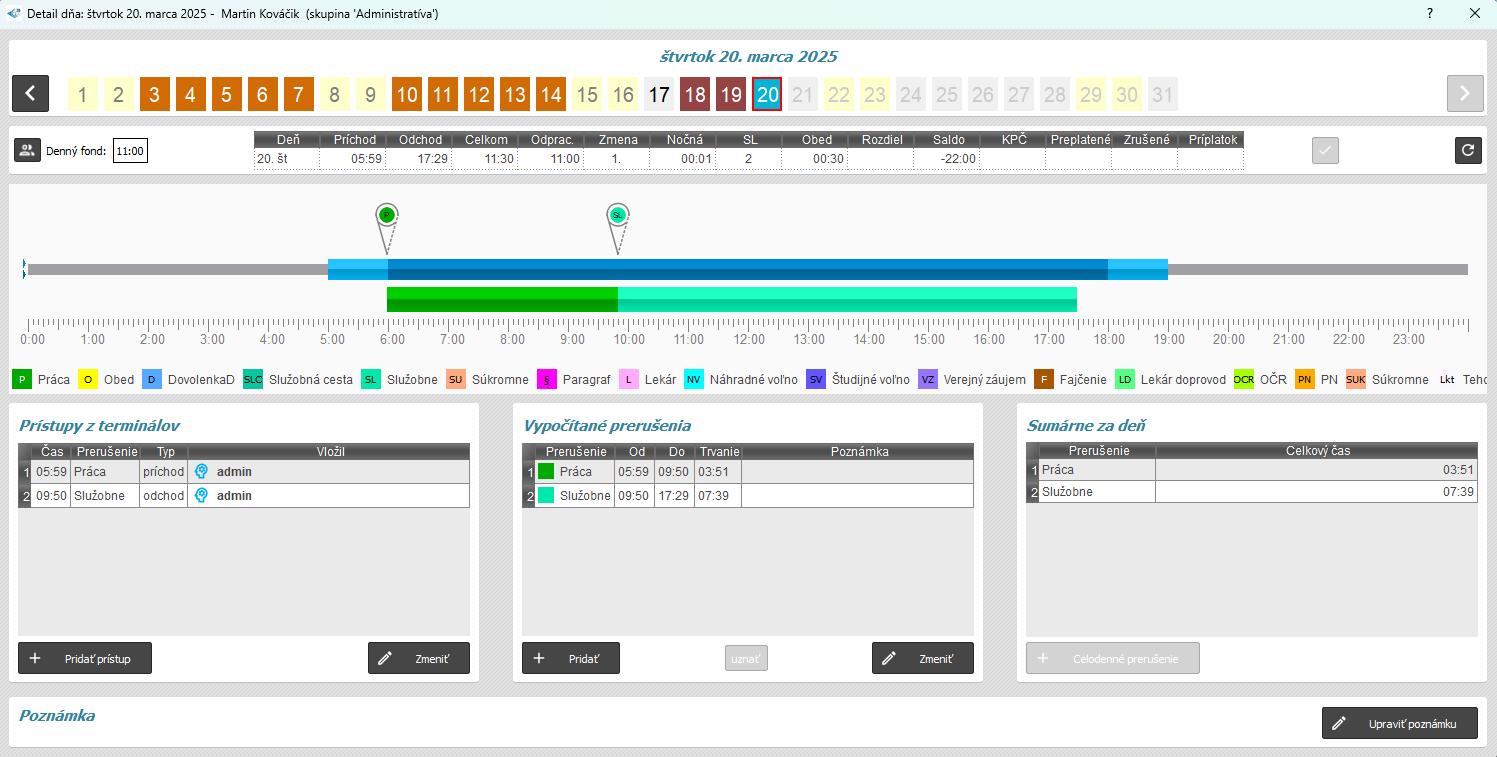
Task: Click the Denný fond time field
Action: [130, 152]
